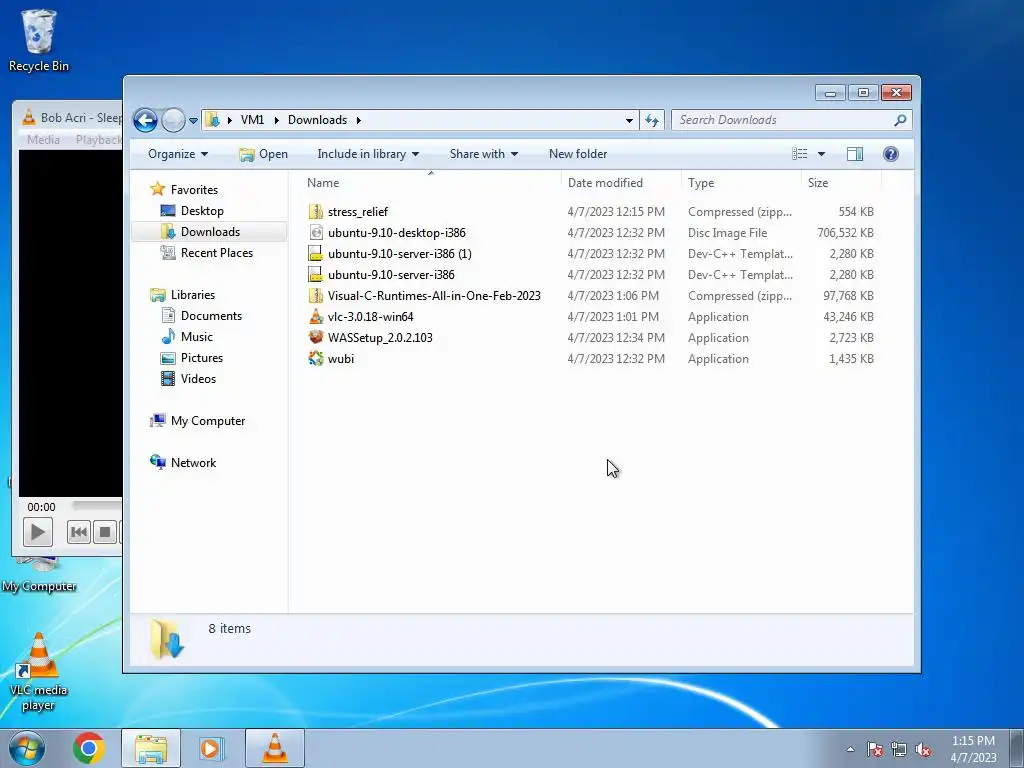Select Visual-C-Runtimes-All-in-One-Feb-2023 archive
Screen dimensions: 1024x768
click(x=434, y=295)
